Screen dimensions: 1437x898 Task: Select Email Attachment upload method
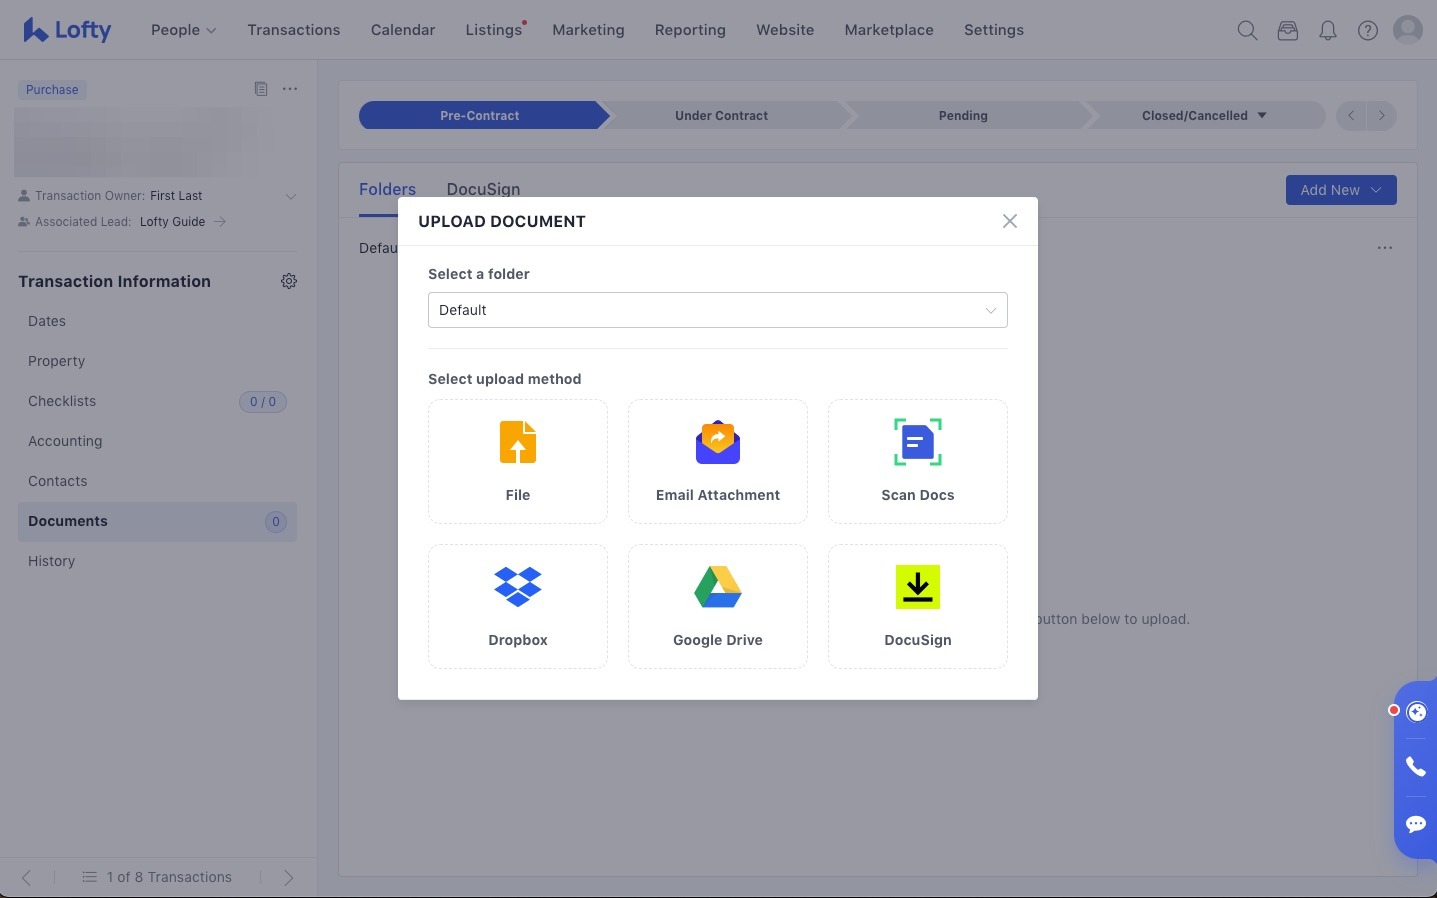pyautogui.click(x=718, y=461)
